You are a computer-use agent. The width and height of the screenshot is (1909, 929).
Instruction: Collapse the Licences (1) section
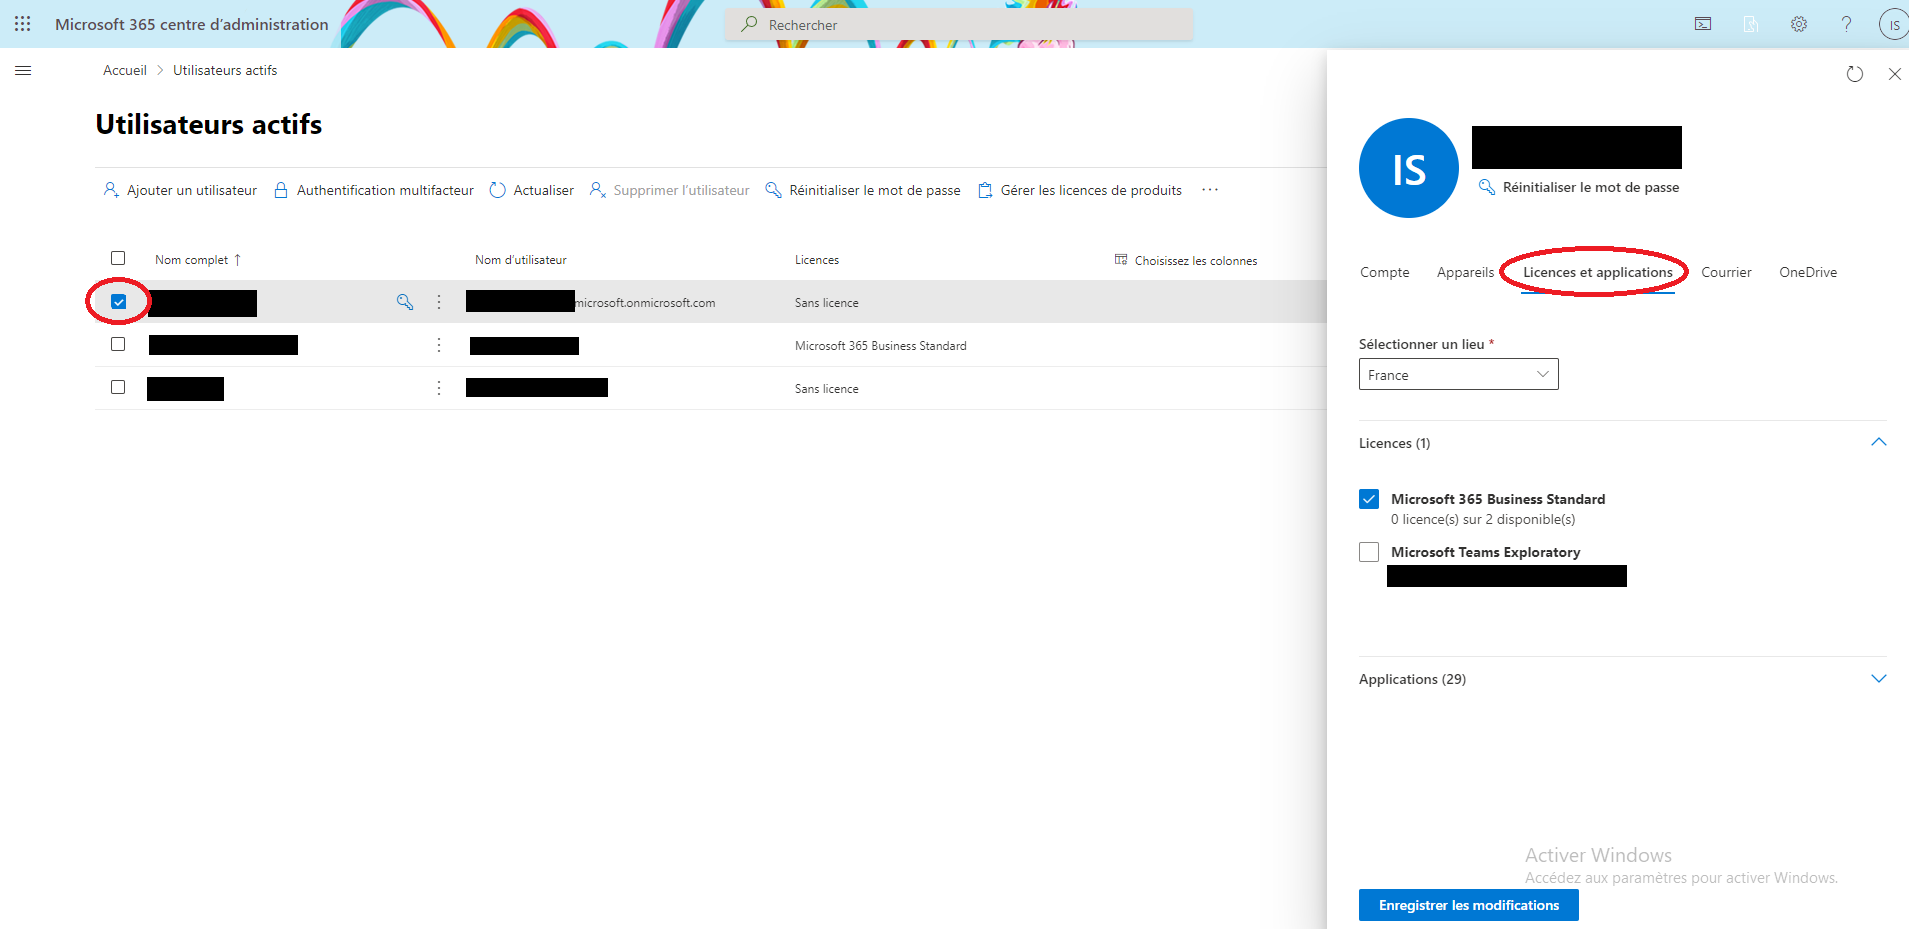pos(1878,442)
